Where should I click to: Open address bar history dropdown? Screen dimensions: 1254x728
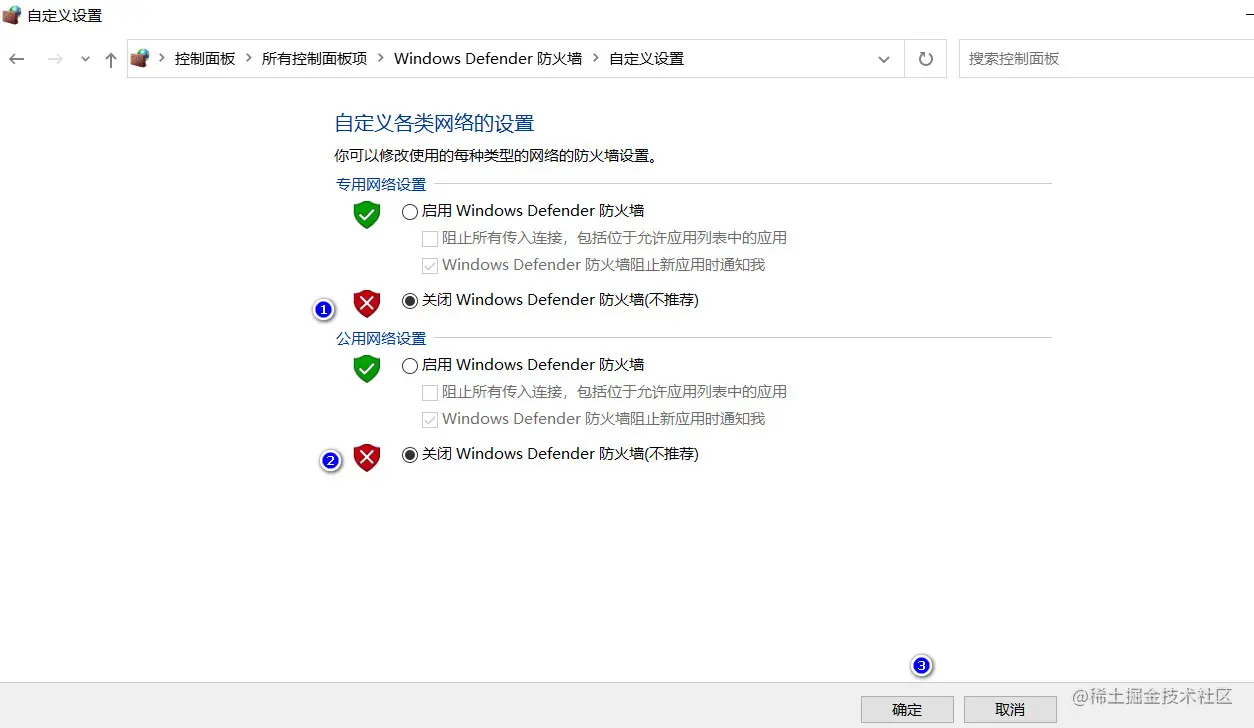pos(884,59)
